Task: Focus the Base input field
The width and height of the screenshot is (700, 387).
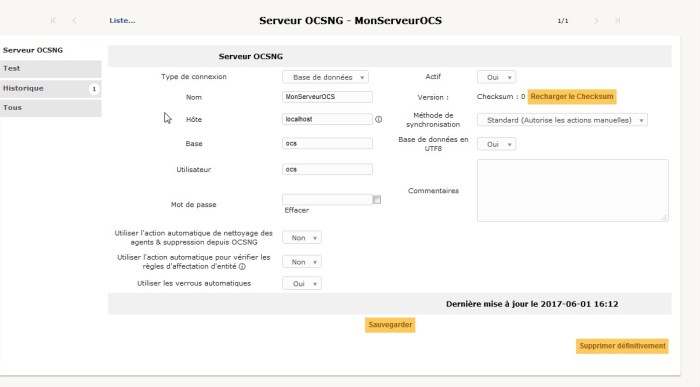Action: pyautogui.click(x=327, y=143)
